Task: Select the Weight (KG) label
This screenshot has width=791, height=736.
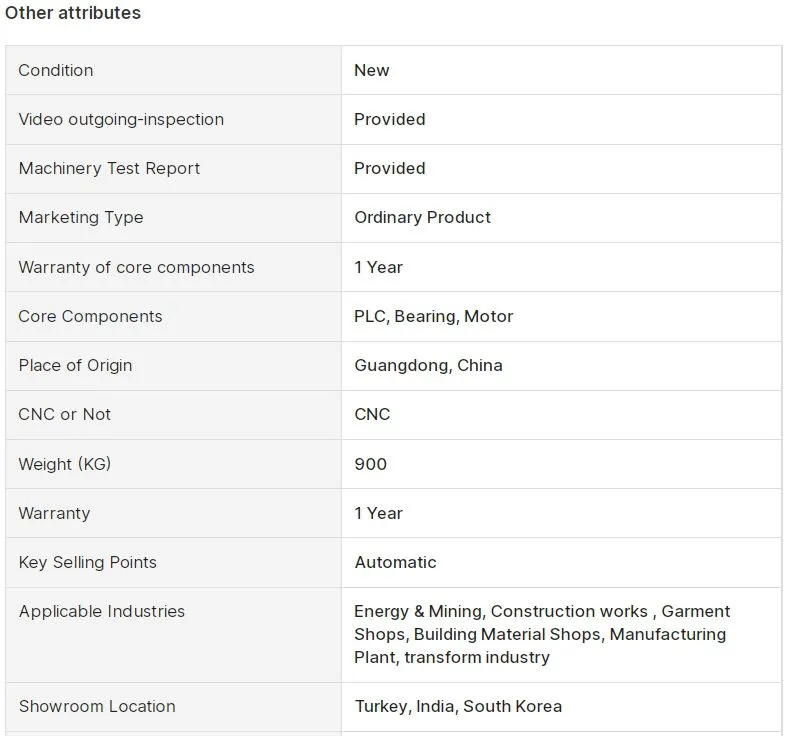Action: point(65,464)
